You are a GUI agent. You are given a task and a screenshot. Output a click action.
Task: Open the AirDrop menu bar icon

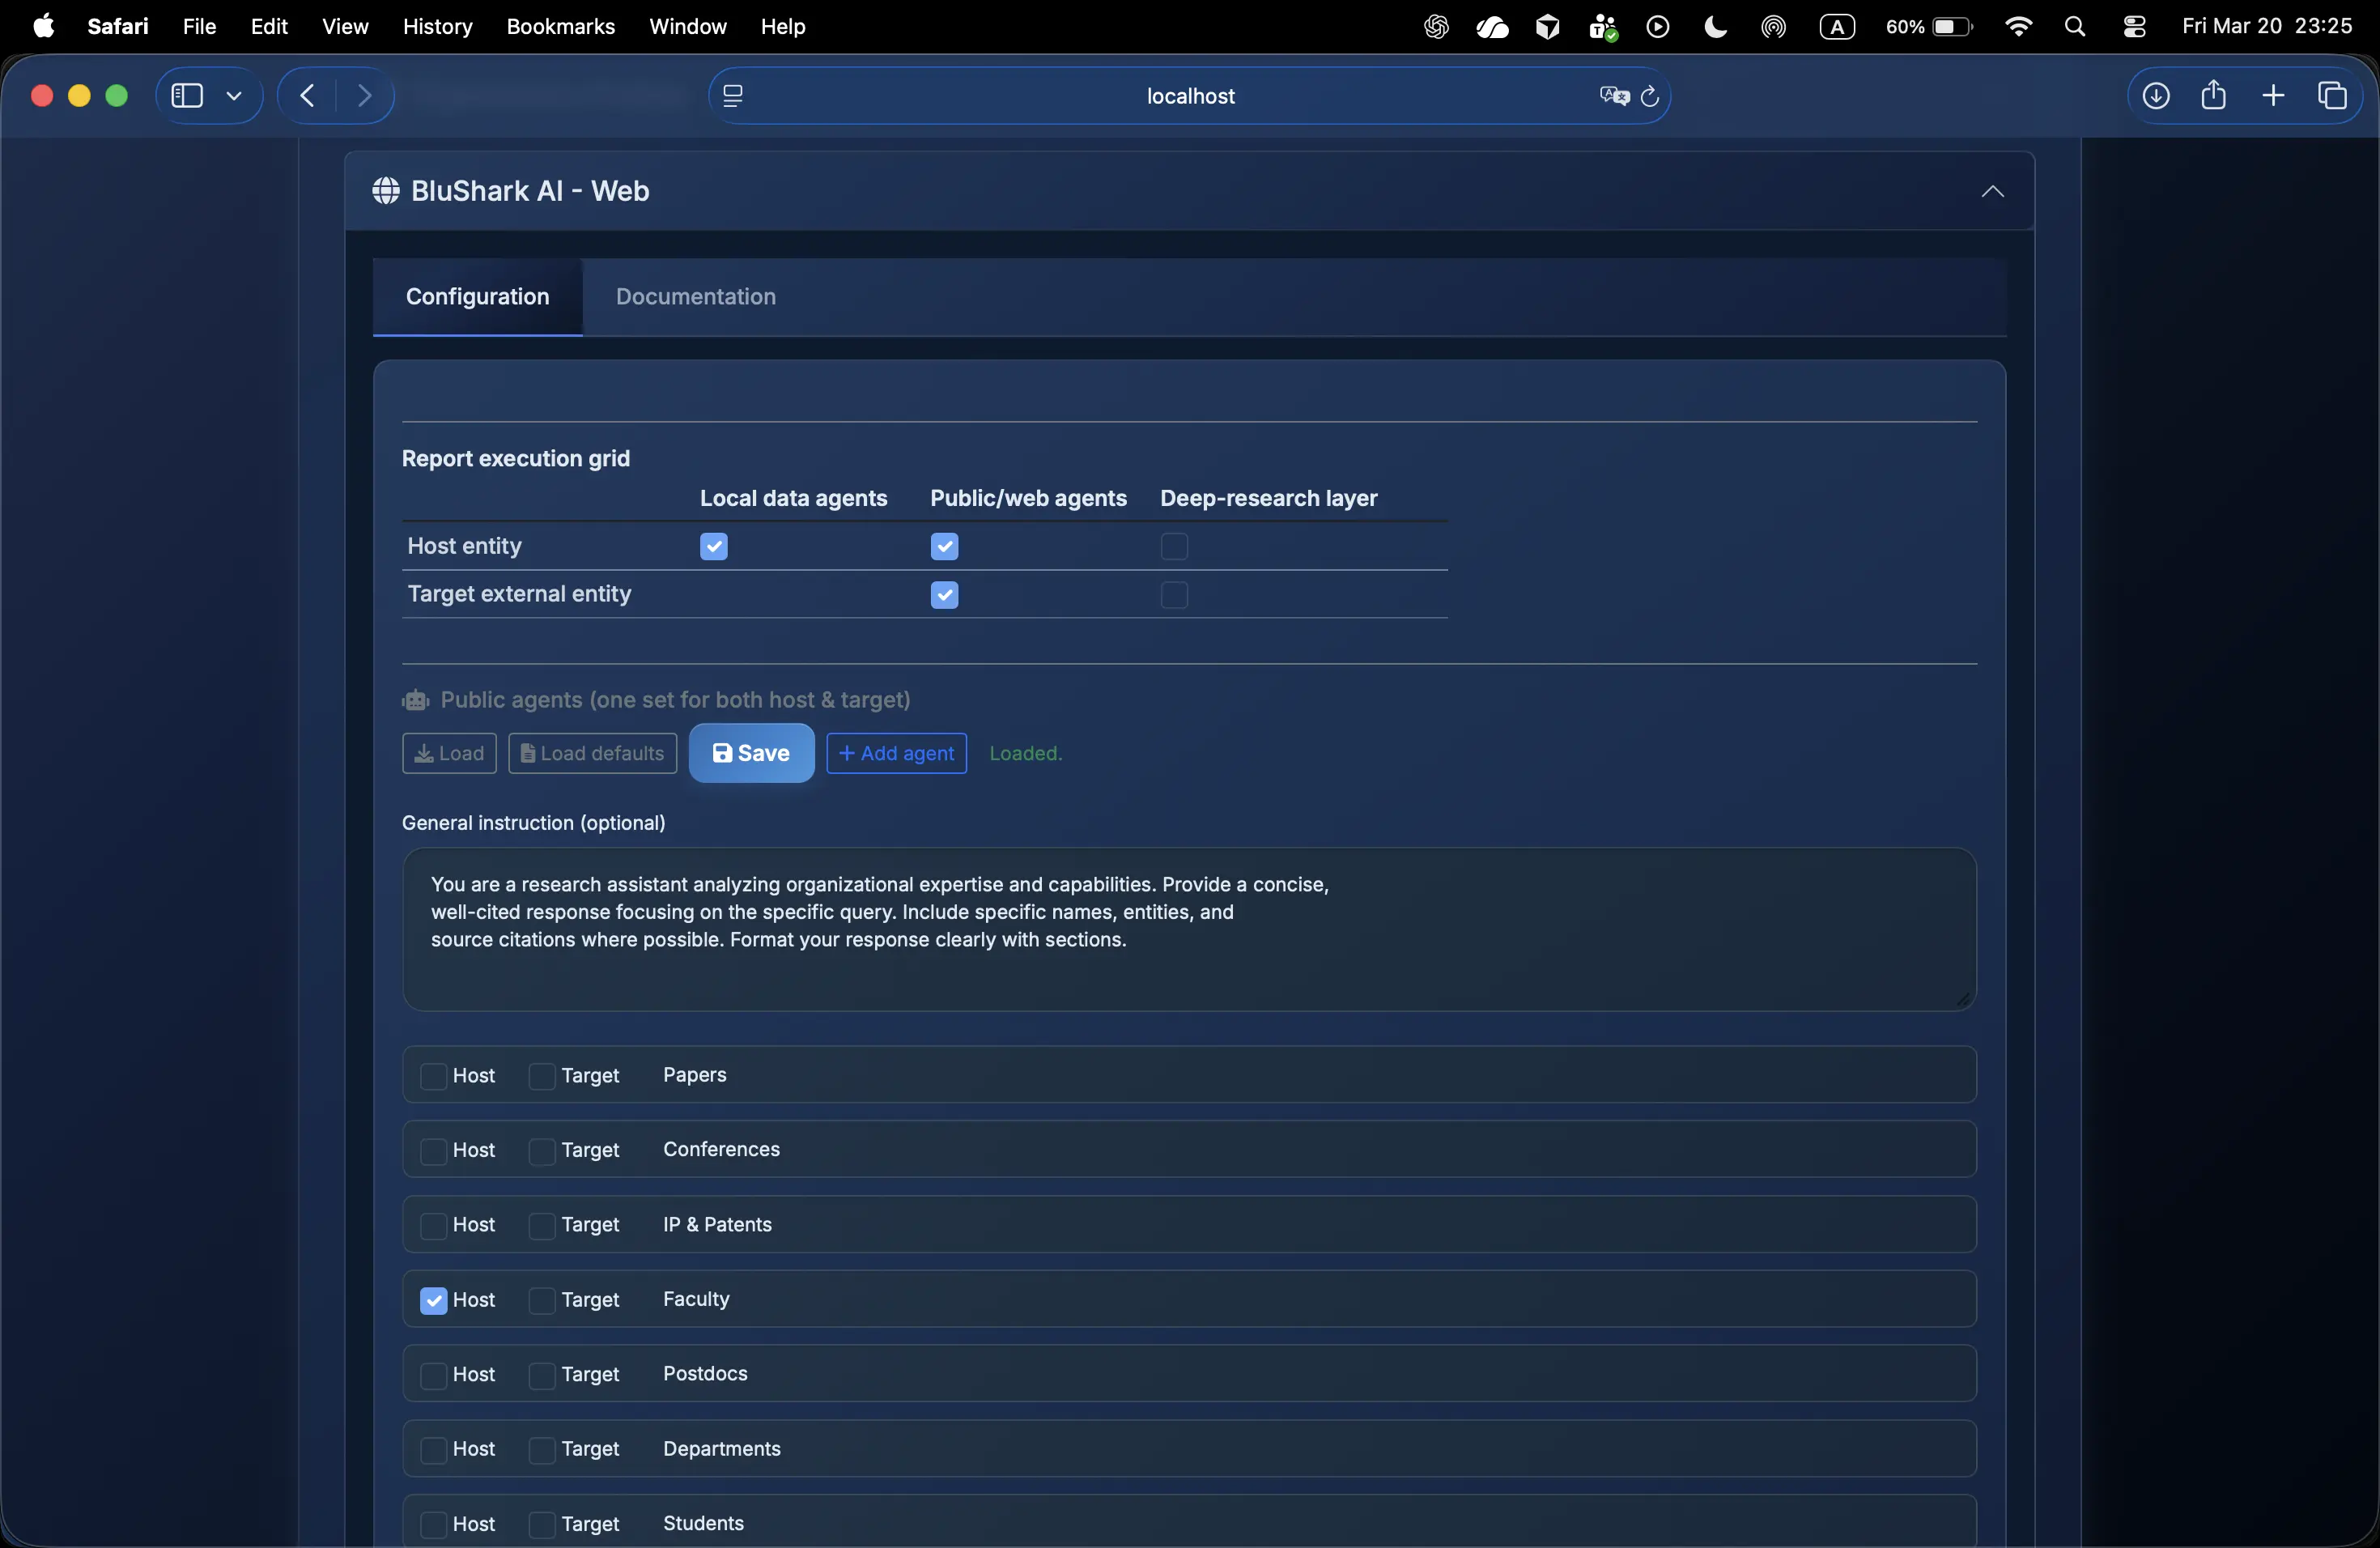(x=1774, y=27)
